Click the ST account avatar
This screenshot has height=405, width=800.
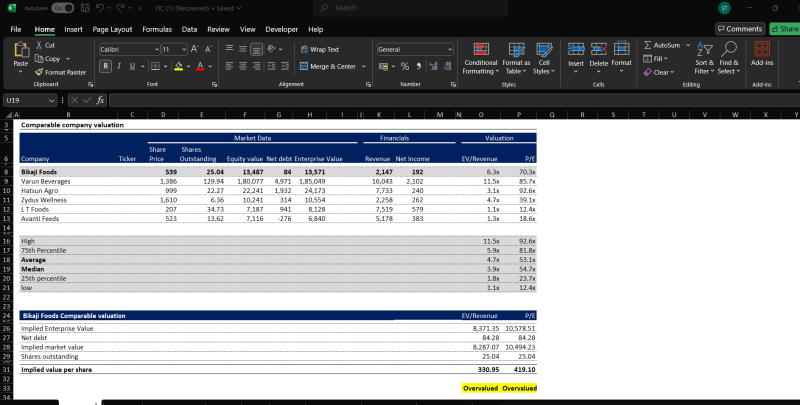point(724,8)
